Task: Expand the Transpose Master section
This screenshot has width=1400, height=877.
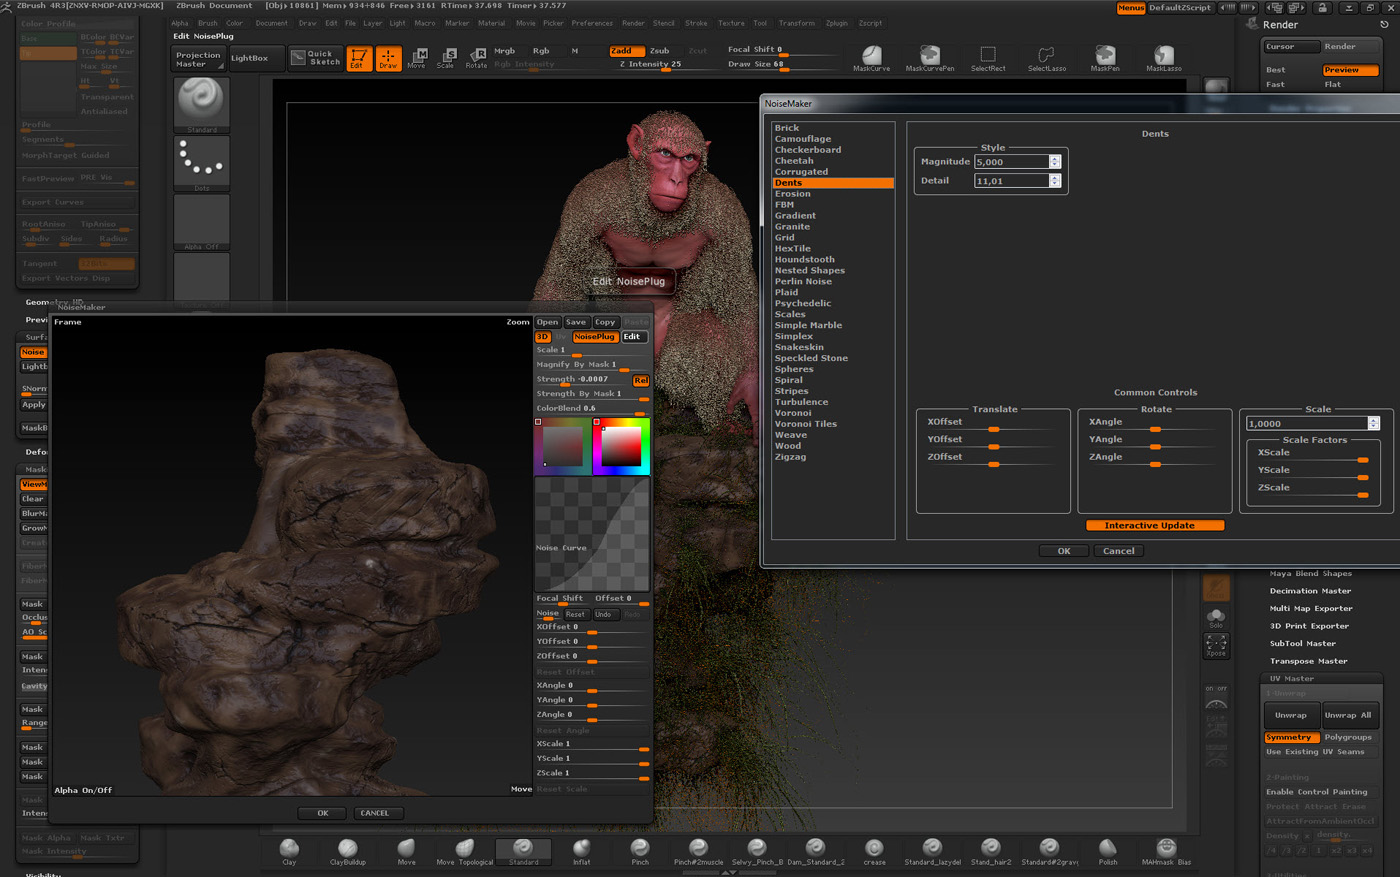Action: [x=1308, y=661]
